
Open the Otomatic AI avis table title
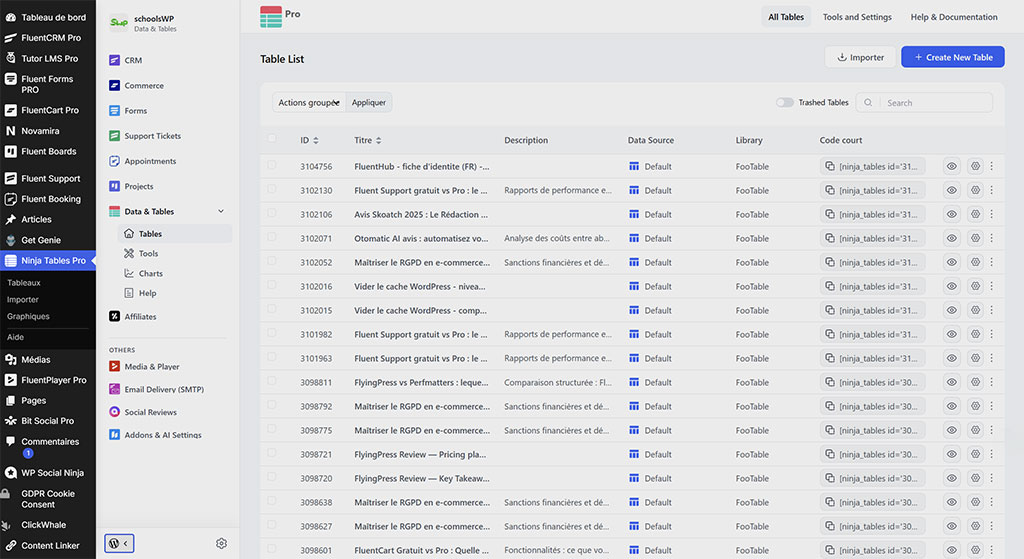[x=421, y=238]
